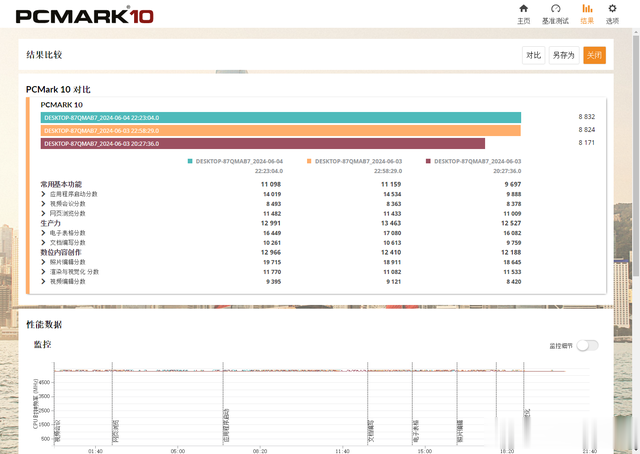Click the 网页浏览 marker on the chart
640x454 pixels.
[116, 431]
